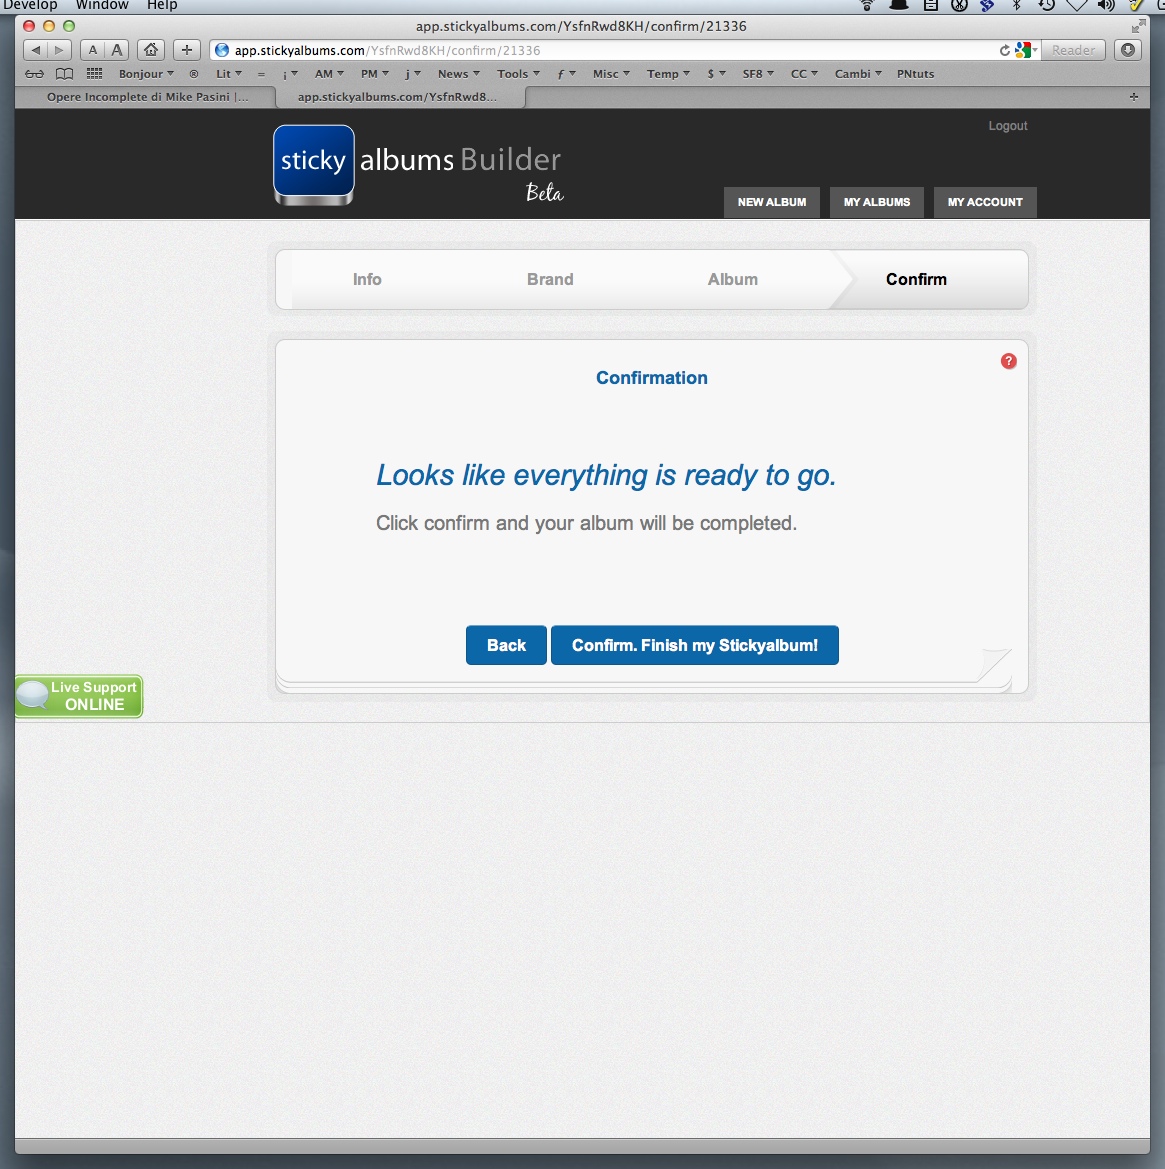Show bookmarks via the open book icon
This screenshot has width=1165, height=1169.
[x=64, y=74]
